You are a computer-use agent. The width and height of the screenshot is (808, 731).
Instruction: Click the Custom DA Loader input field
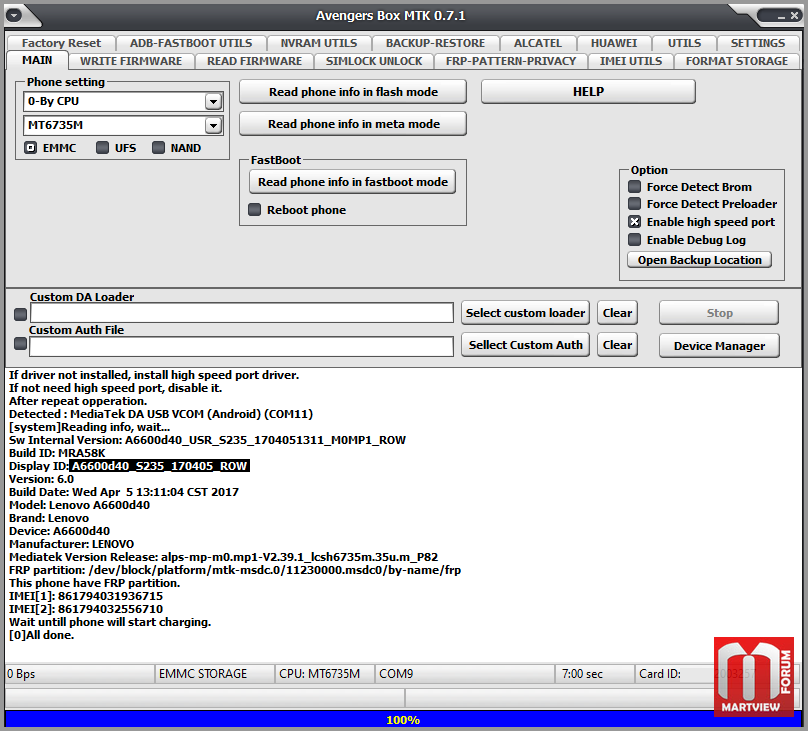tap(242, 313)
